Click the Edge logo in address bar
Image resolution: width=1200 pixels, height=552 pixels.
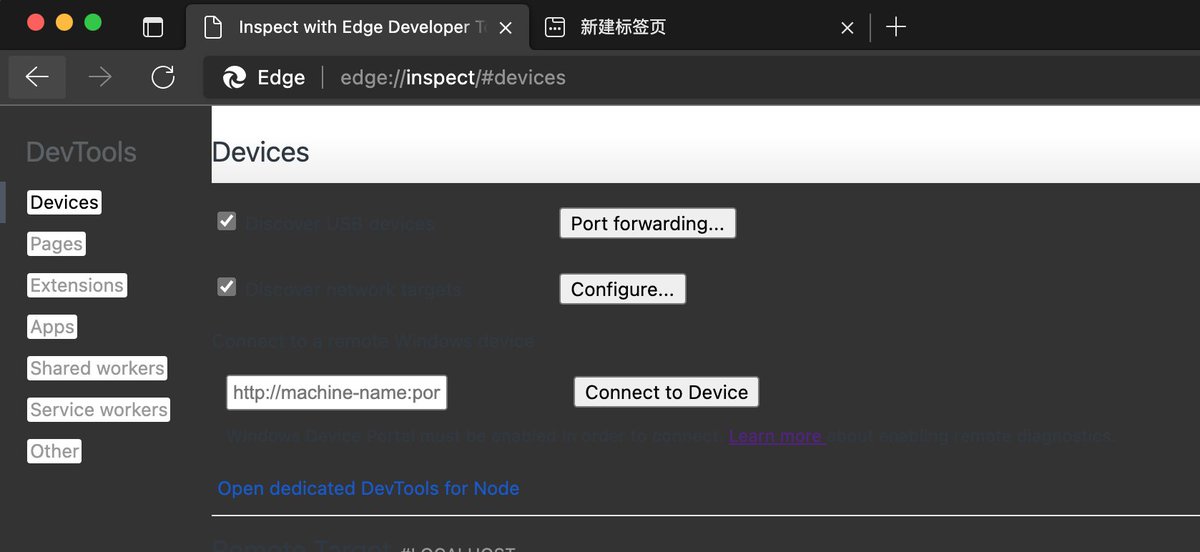pos(234,78)
